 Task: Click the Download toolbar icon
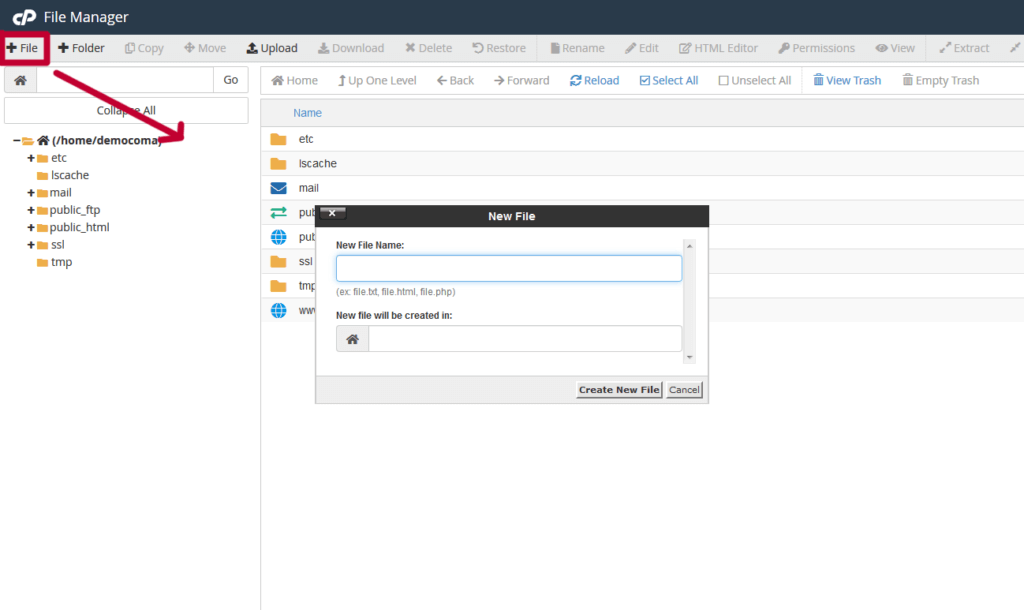pyautogui.click(x=350, y=47)
